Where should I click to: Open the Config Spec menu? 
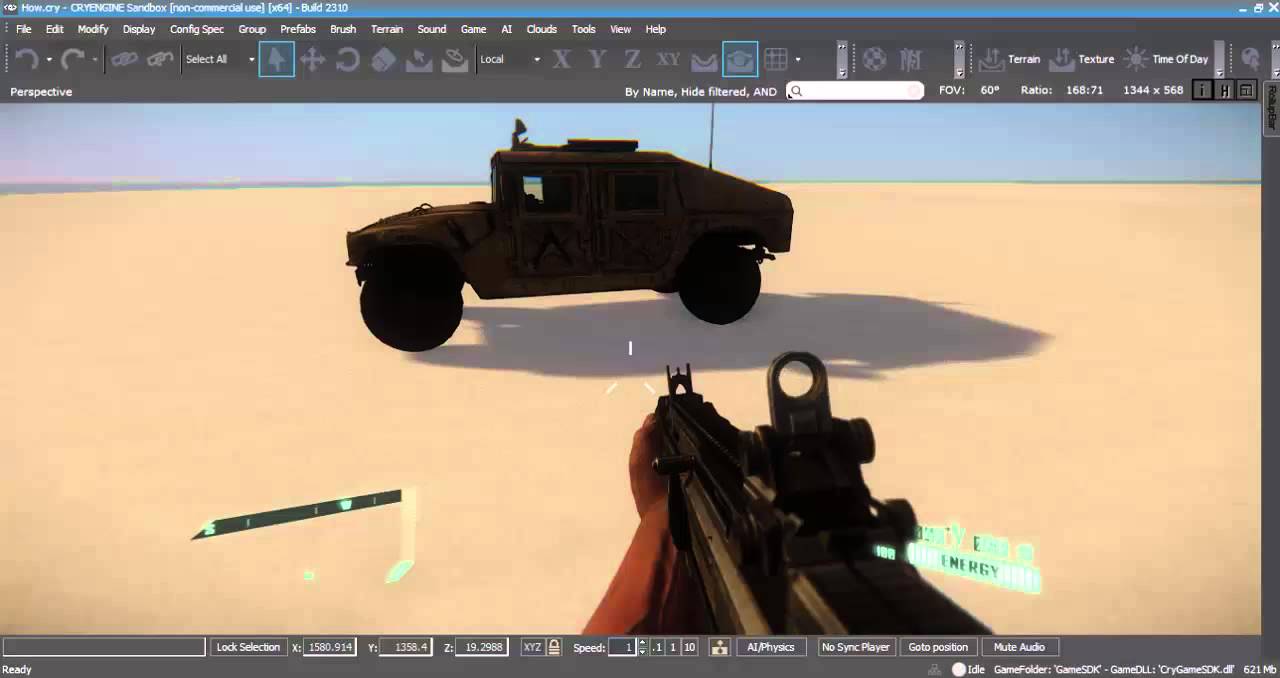pos(197,29)
